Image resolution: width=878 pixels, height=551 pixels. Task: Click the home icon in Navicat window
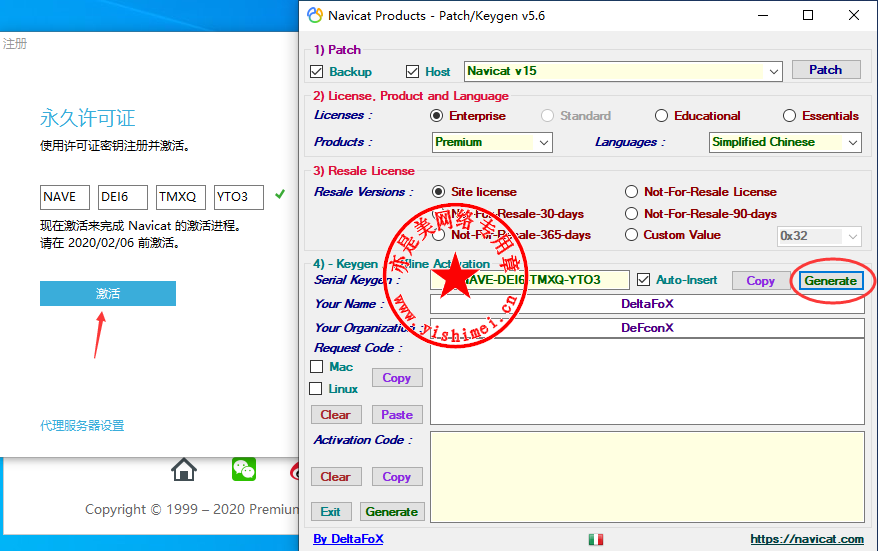click(184, 469)
